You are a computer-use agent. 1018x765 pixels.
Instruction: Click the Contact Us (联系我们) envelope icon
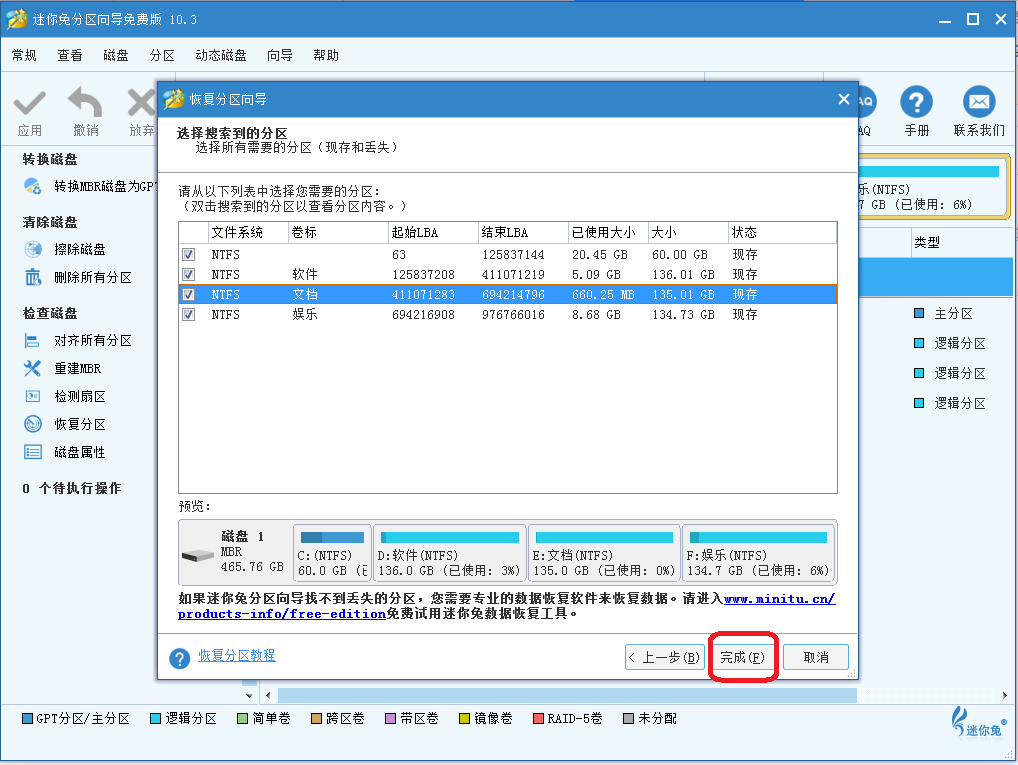coord(978,102)
